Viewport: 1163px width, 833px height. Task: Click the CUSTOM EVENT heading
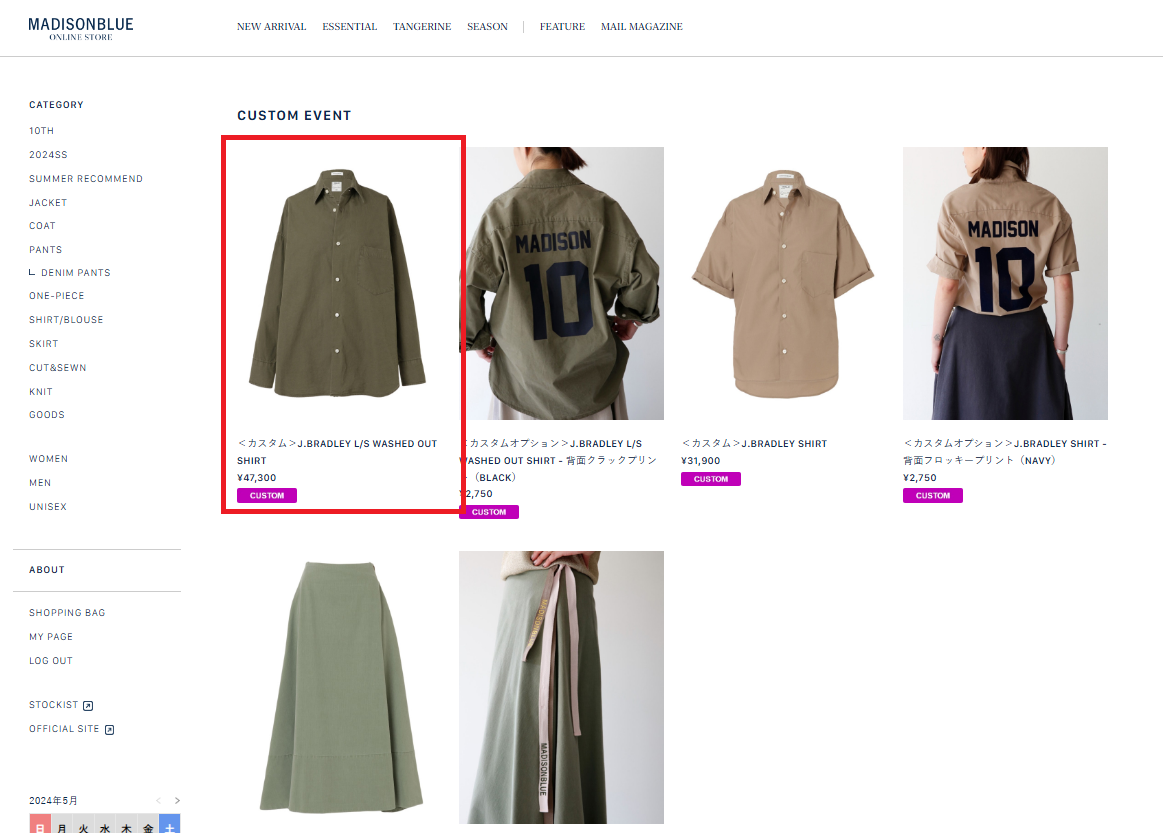294,116
